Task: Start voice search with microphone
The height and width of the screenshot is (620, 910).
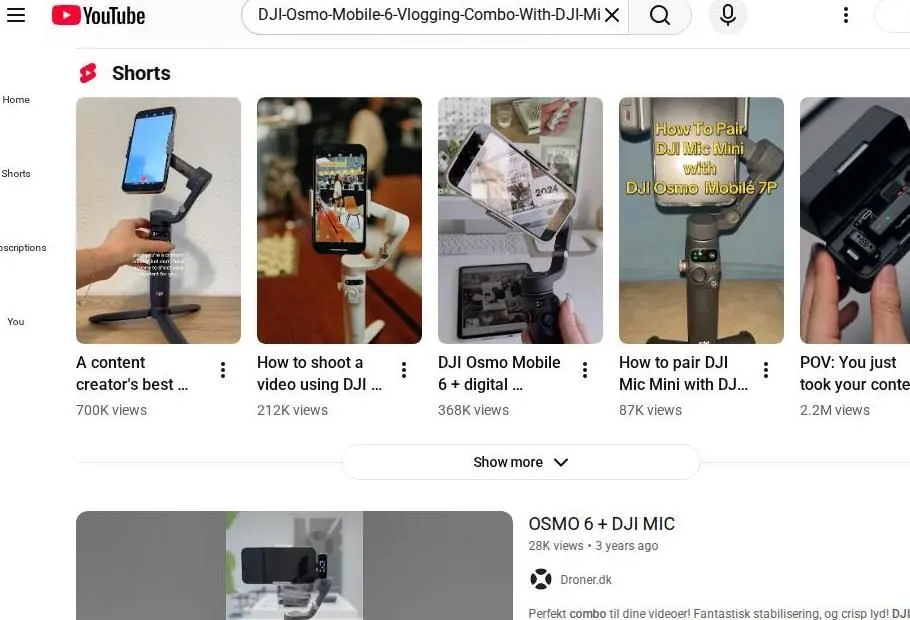Action: coord(728,15)
